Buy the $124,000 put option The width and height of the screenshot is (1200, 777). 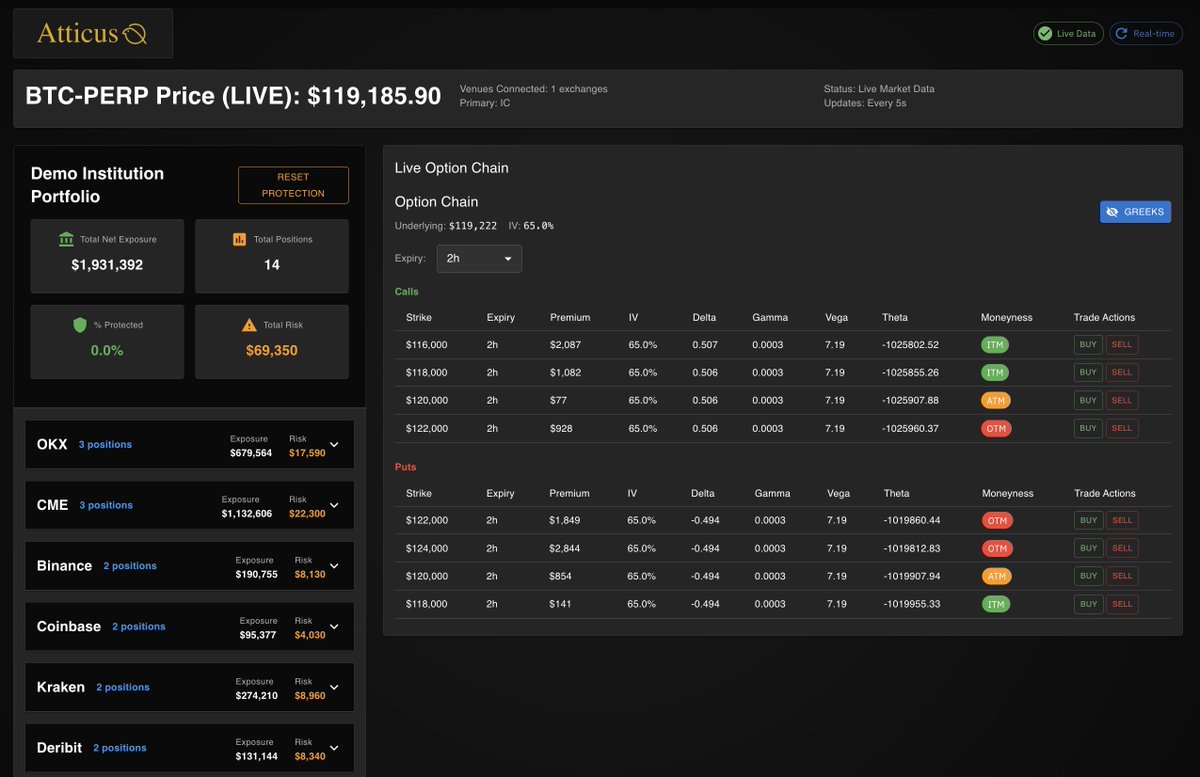point(1088,548)
